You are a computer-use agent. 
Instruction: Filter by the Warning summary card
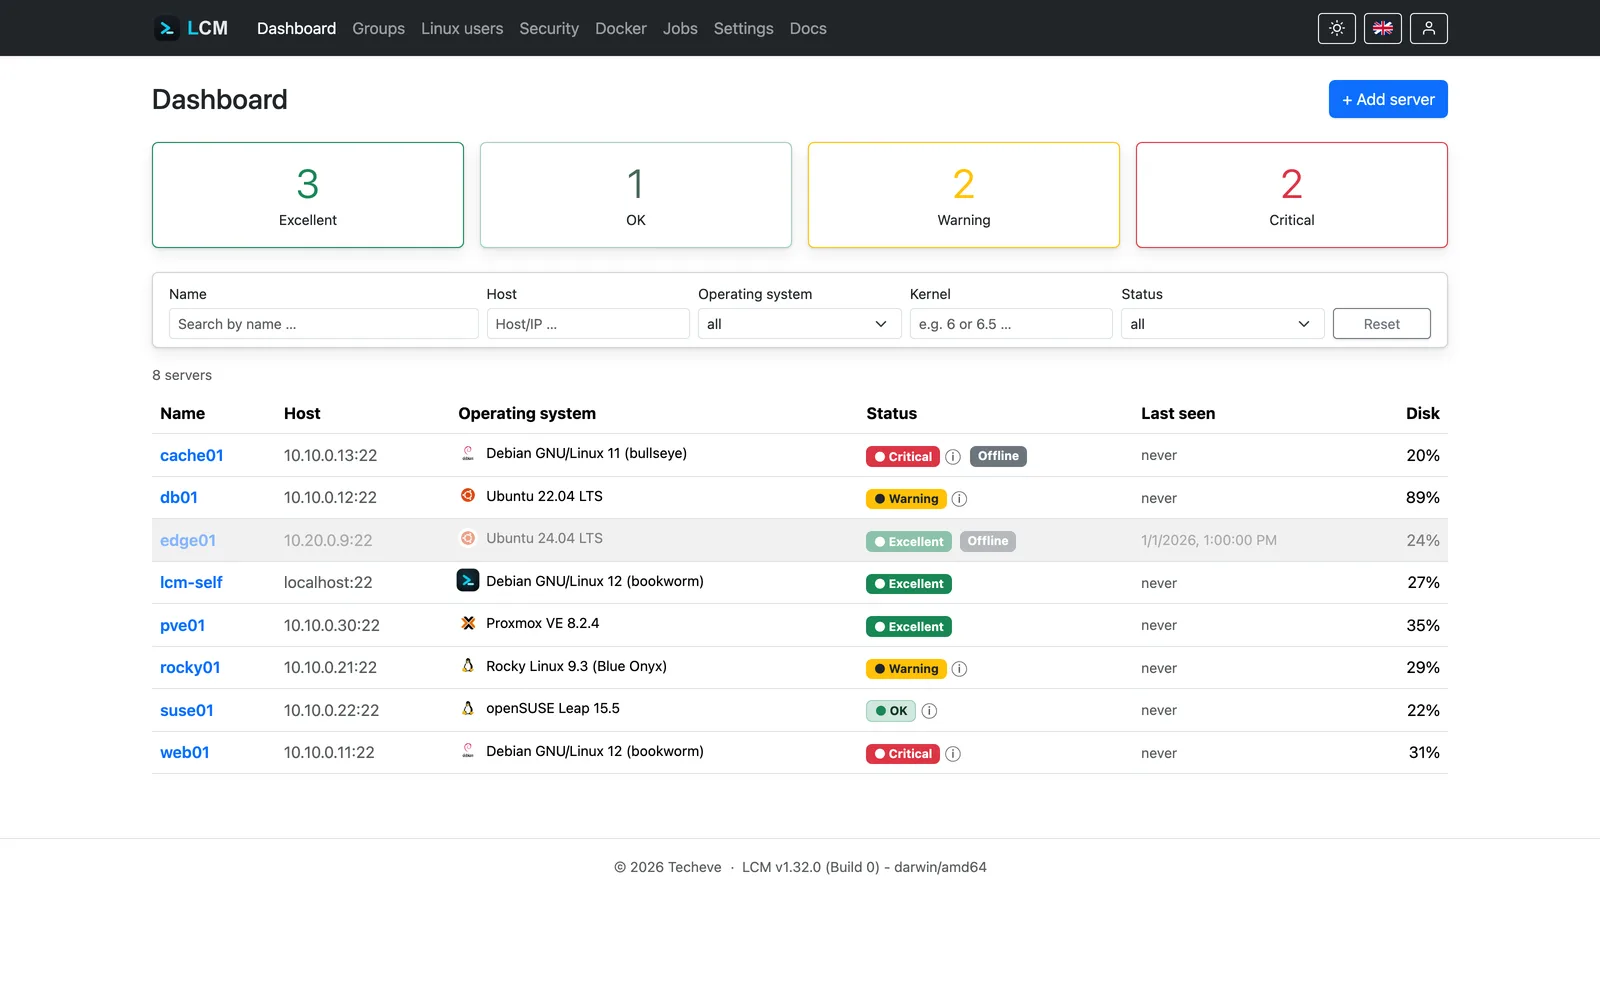tap(964, 195)
